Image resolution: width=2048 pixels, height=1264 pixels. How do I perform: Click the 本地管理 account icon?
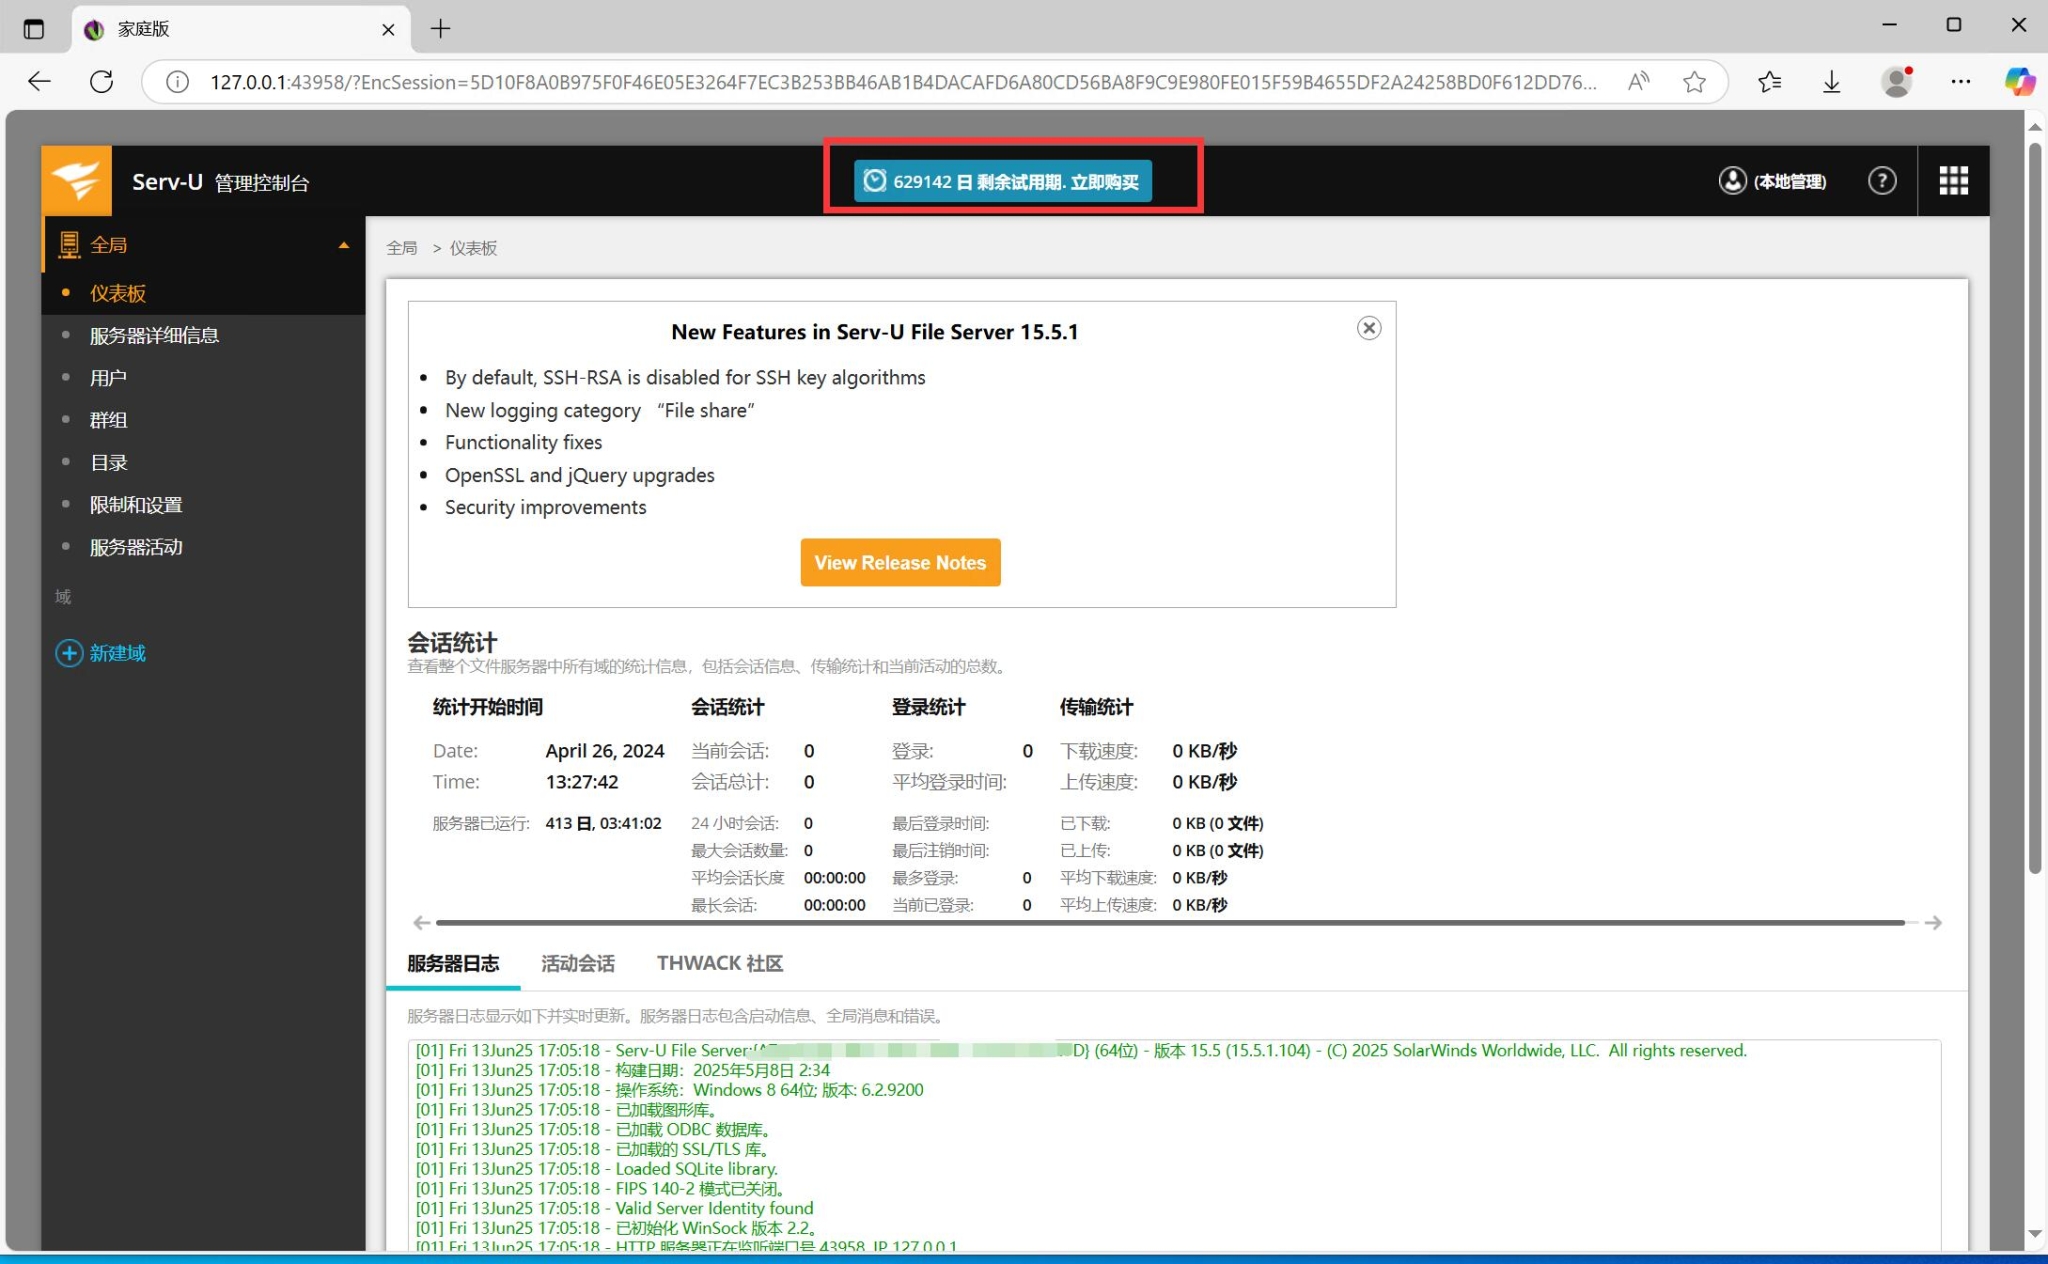pos(1733,181)
